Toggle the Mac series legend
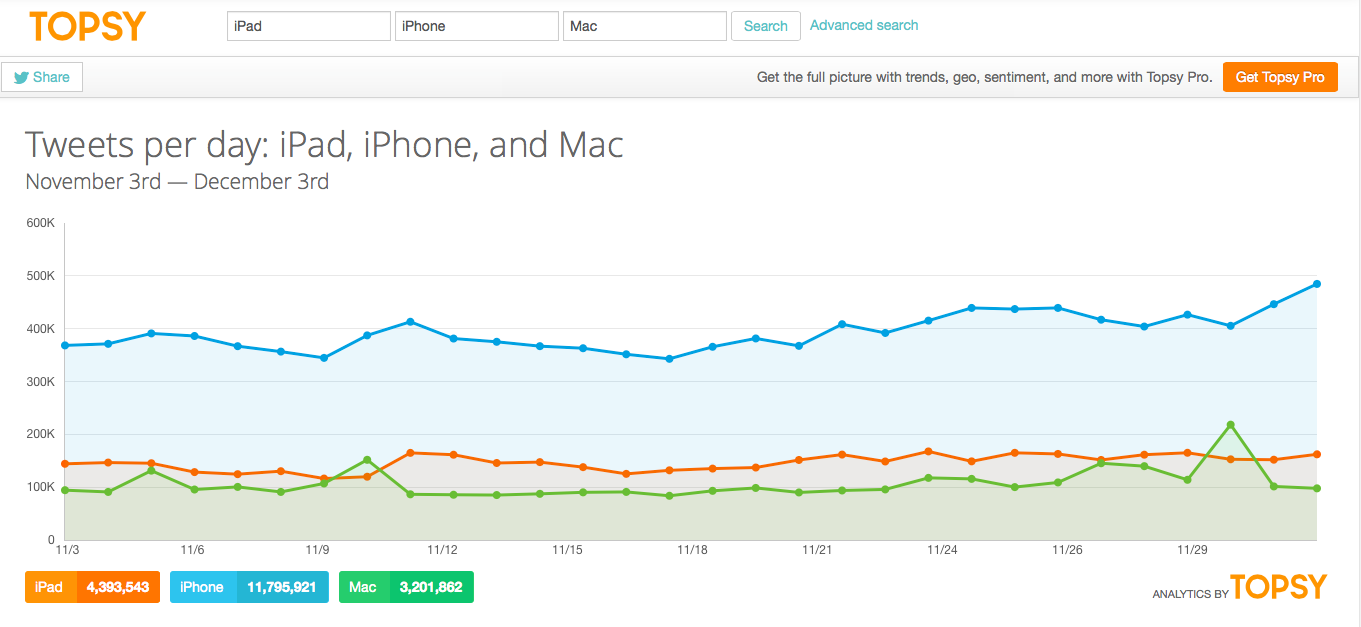Image resolution: width=1361 pixels, height=627 pixels. (363, 587)
